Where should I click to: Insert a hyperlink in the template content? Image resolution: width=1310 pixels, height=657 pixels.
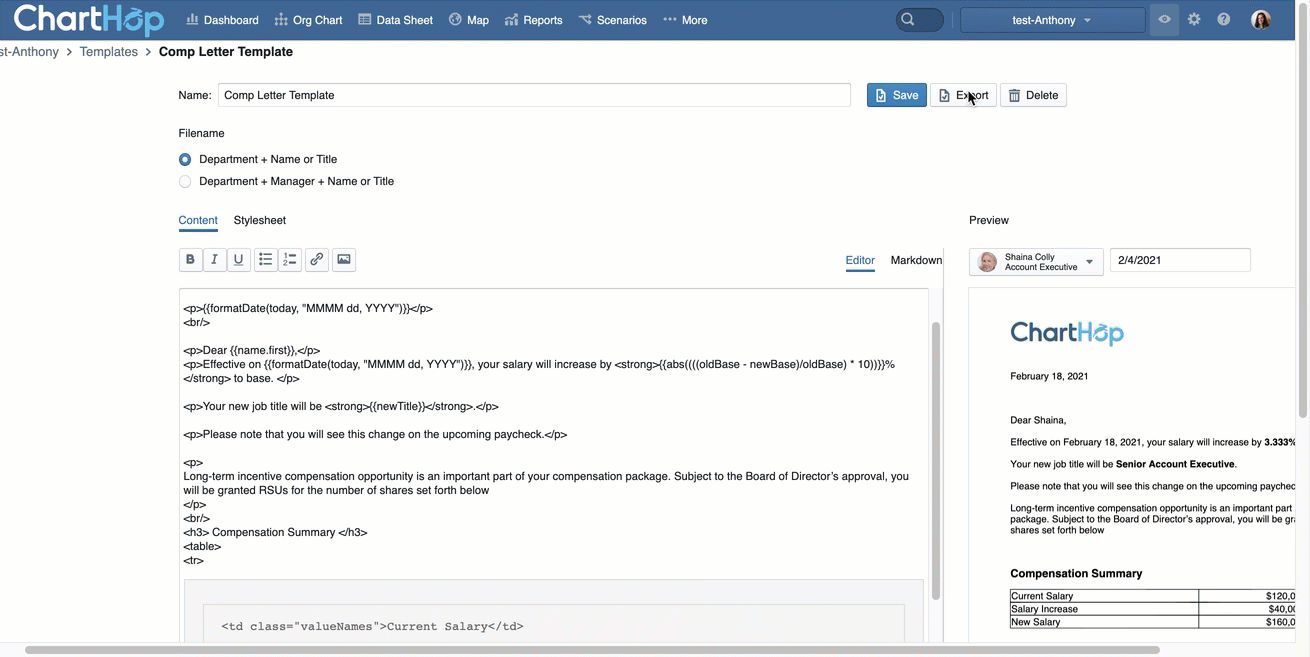pyautogui.click(x=316, y=259)
